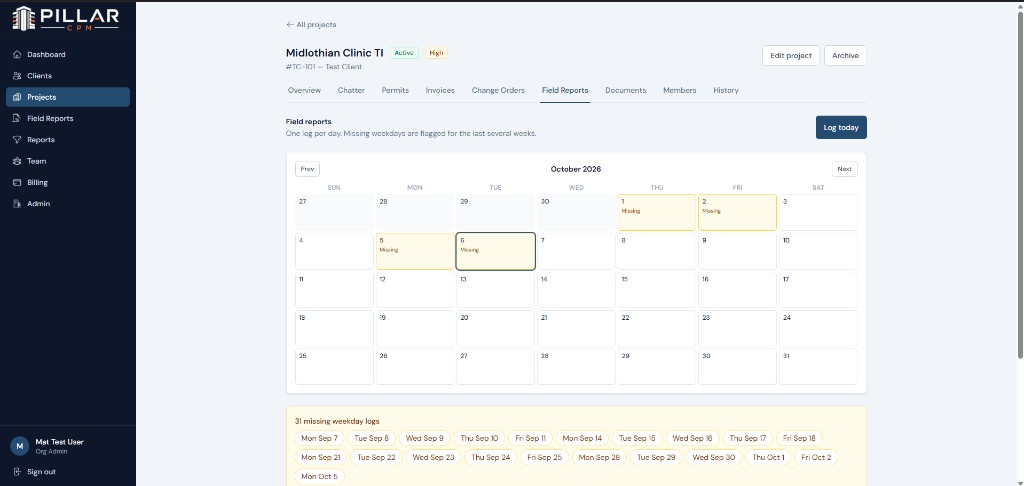Image resolution: width=1024 pixels, height=486 pixels.
Task: Select October 1 missing day cell
Action: 656,212
